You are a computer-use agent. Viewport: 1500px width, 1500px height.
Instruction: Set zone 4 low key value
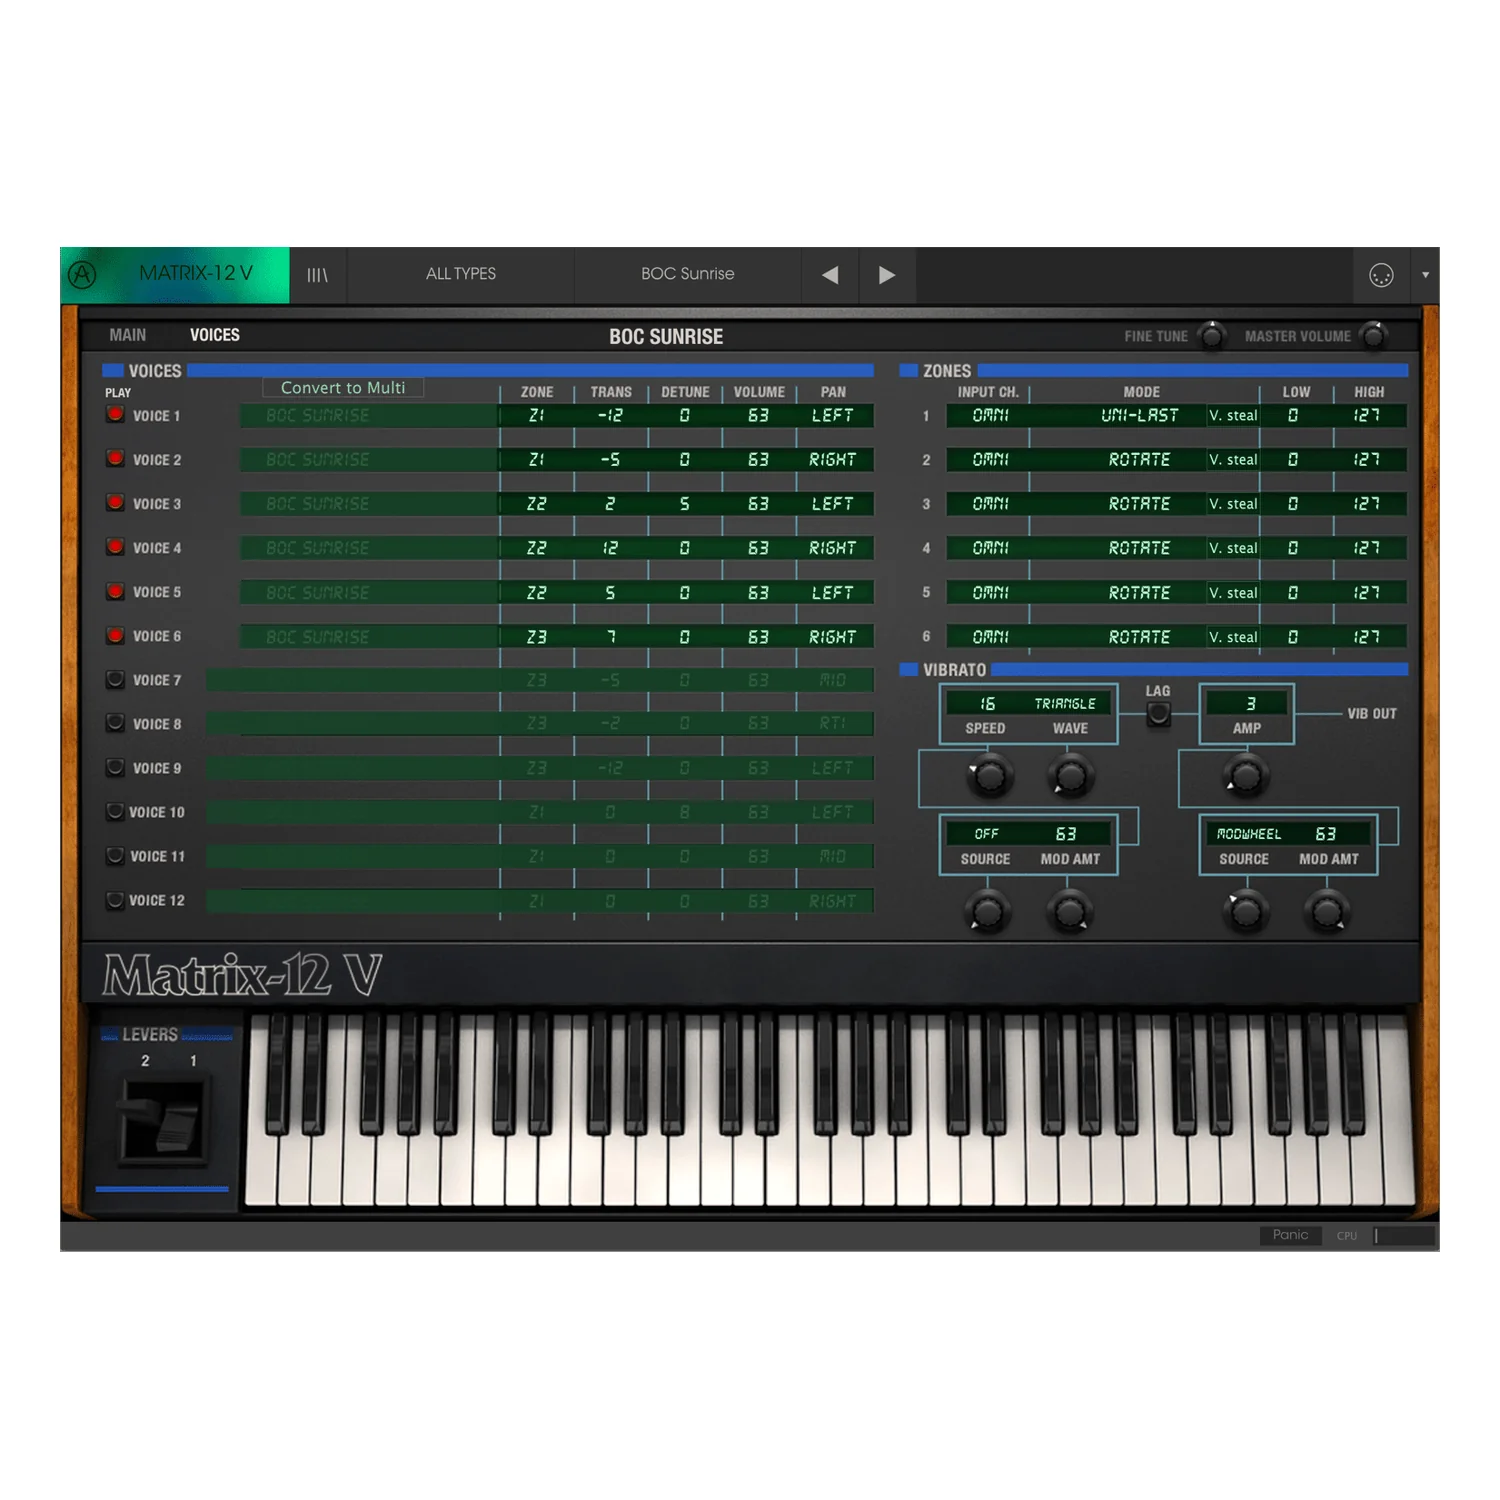click(x=1294, y=548)
